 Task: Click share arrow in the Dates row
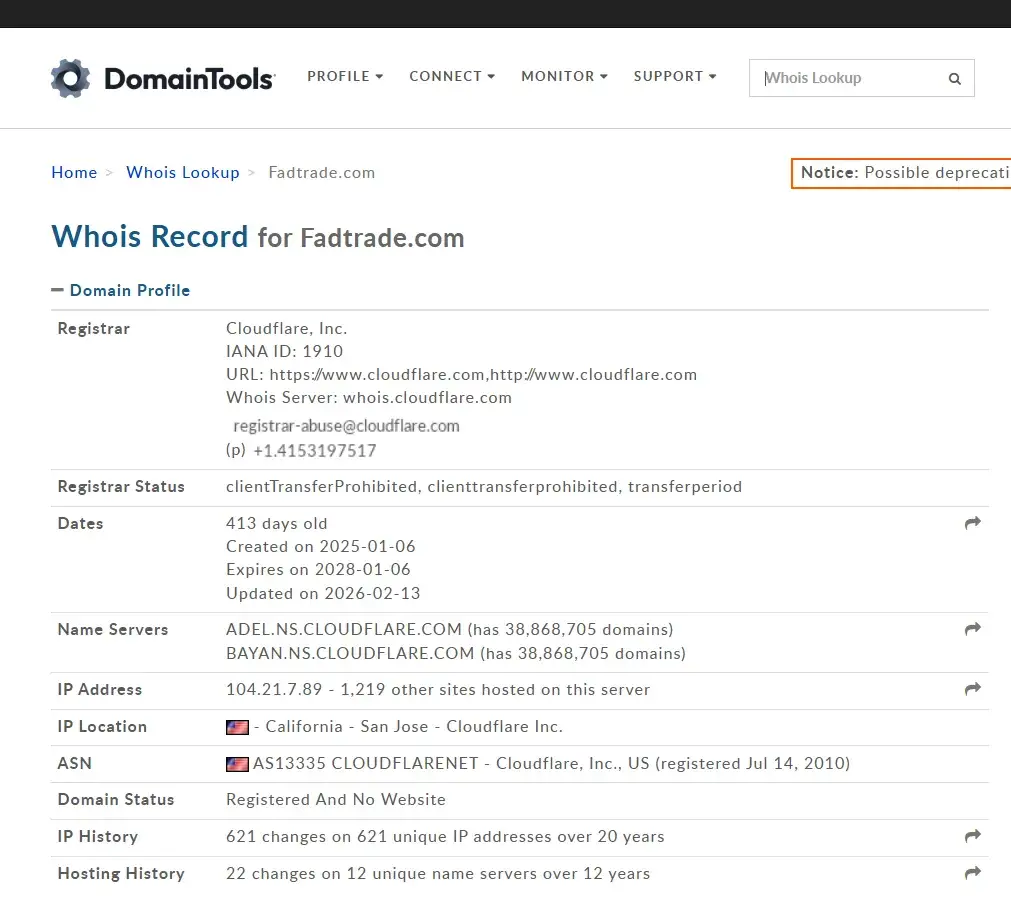pos(973,523)
